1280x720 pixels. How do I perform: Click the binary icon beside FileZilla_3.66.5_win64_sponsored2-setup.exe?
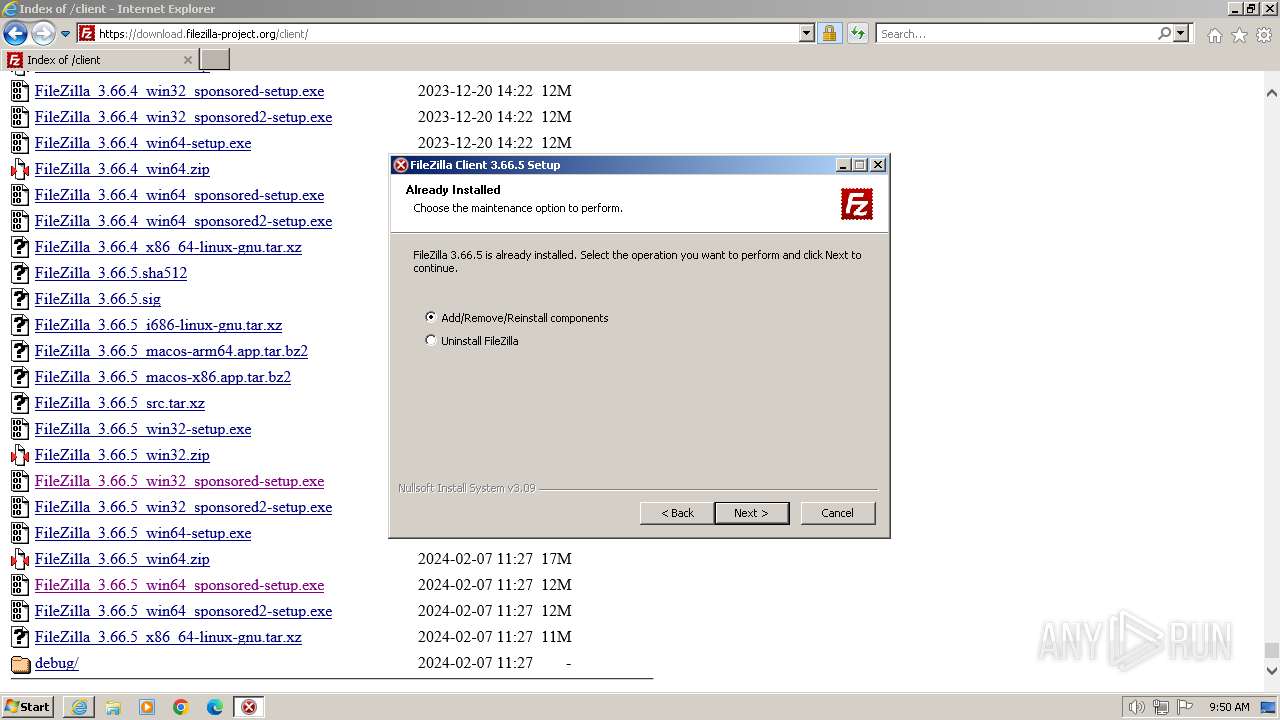[20, 611]
